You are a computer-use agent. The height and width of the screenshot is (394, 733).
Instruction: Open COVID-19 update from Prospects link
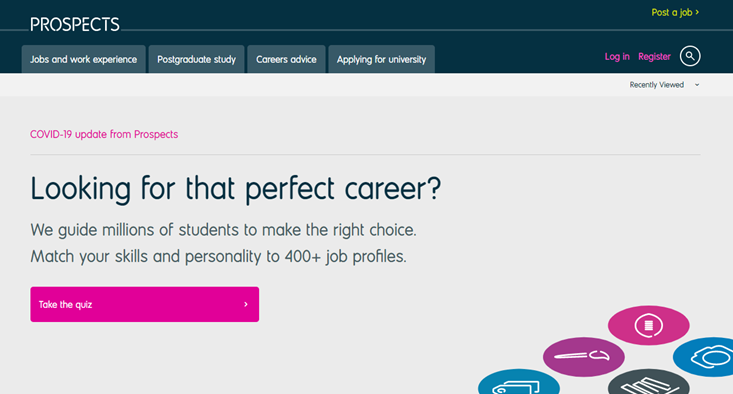tap(104, 134)
